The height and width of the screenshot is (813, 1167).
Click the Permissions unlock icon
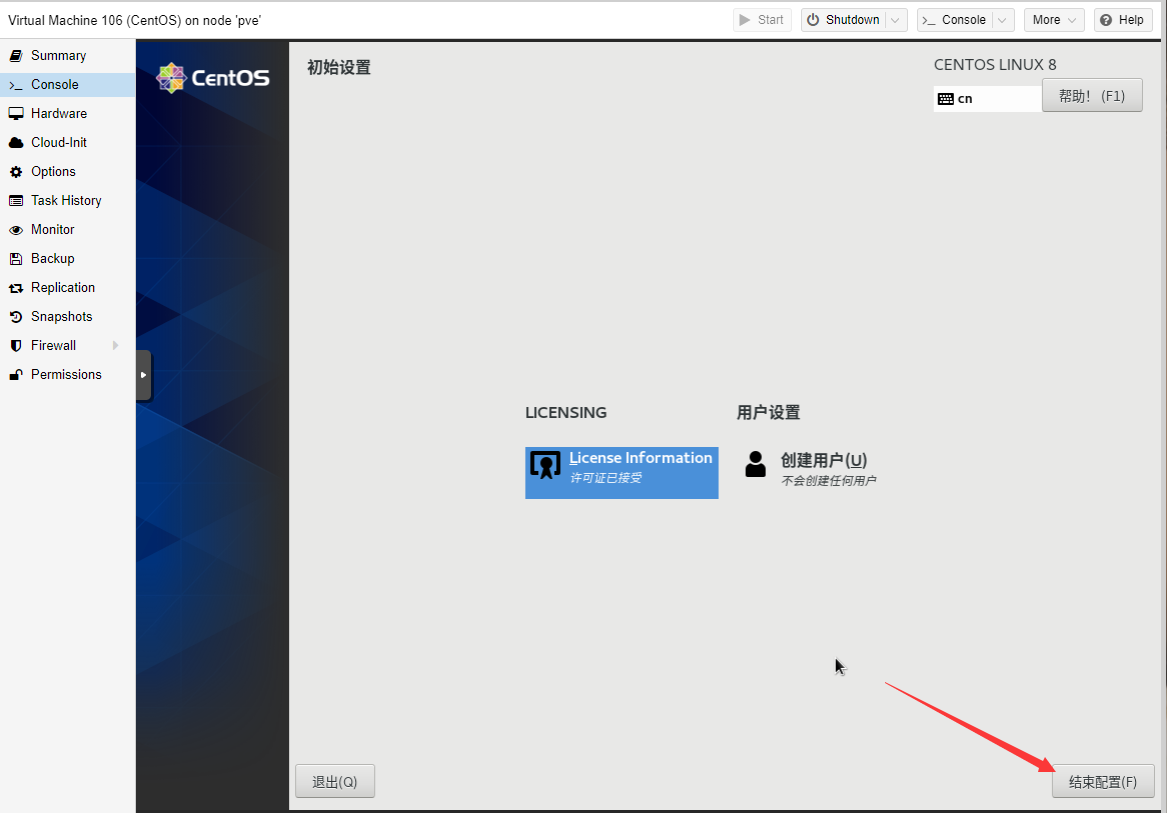(x=16, y=375)
